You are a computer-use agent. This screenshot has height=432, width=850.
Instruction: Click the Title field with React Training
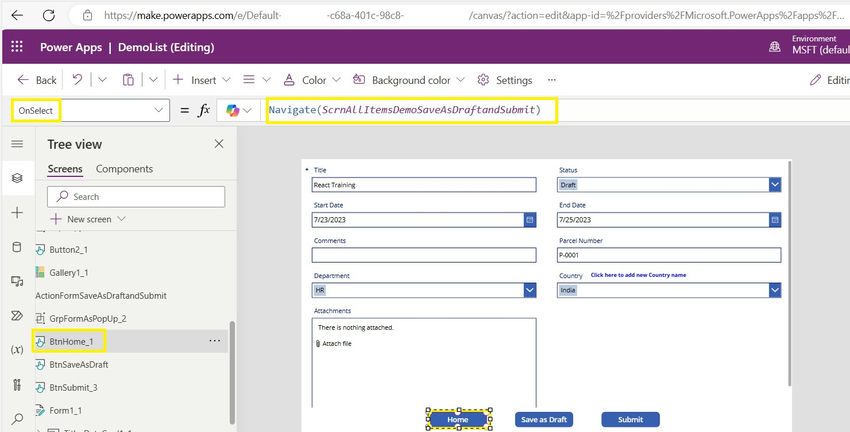(x=424, y=185)
